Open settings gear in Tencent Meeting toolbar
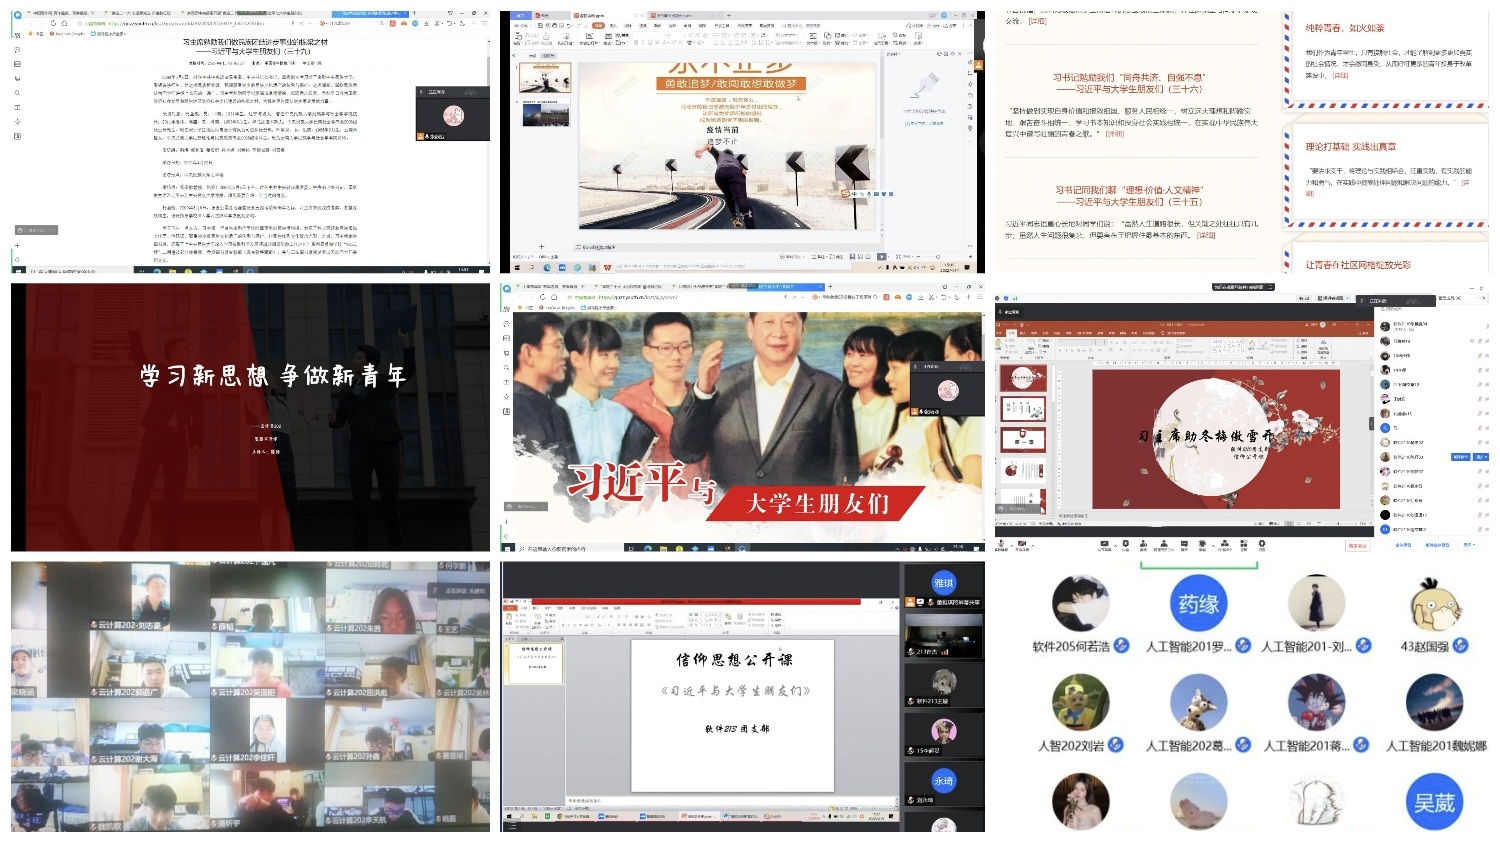The height and width of the screenshot is (843, 1500). click(1262, 545)
